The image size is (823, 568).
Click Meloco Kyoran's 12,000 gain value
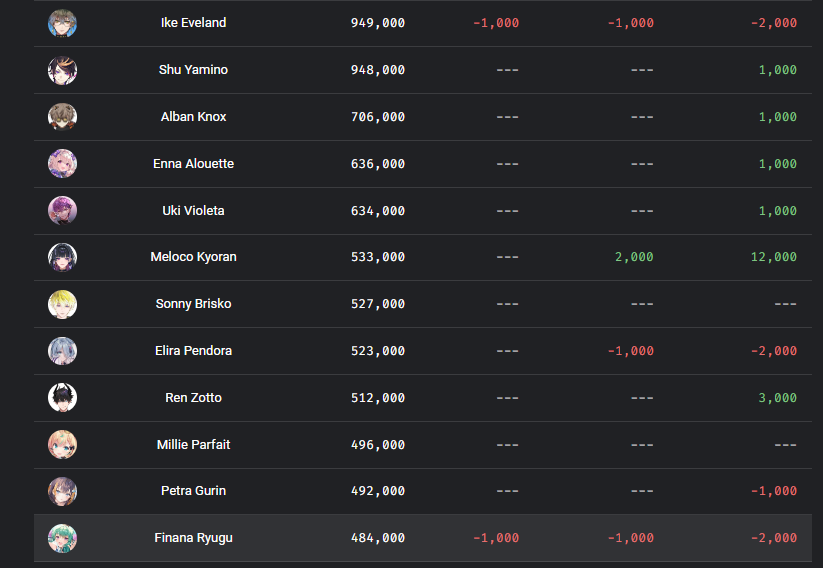pyautogui.click(x=774, y=257)
